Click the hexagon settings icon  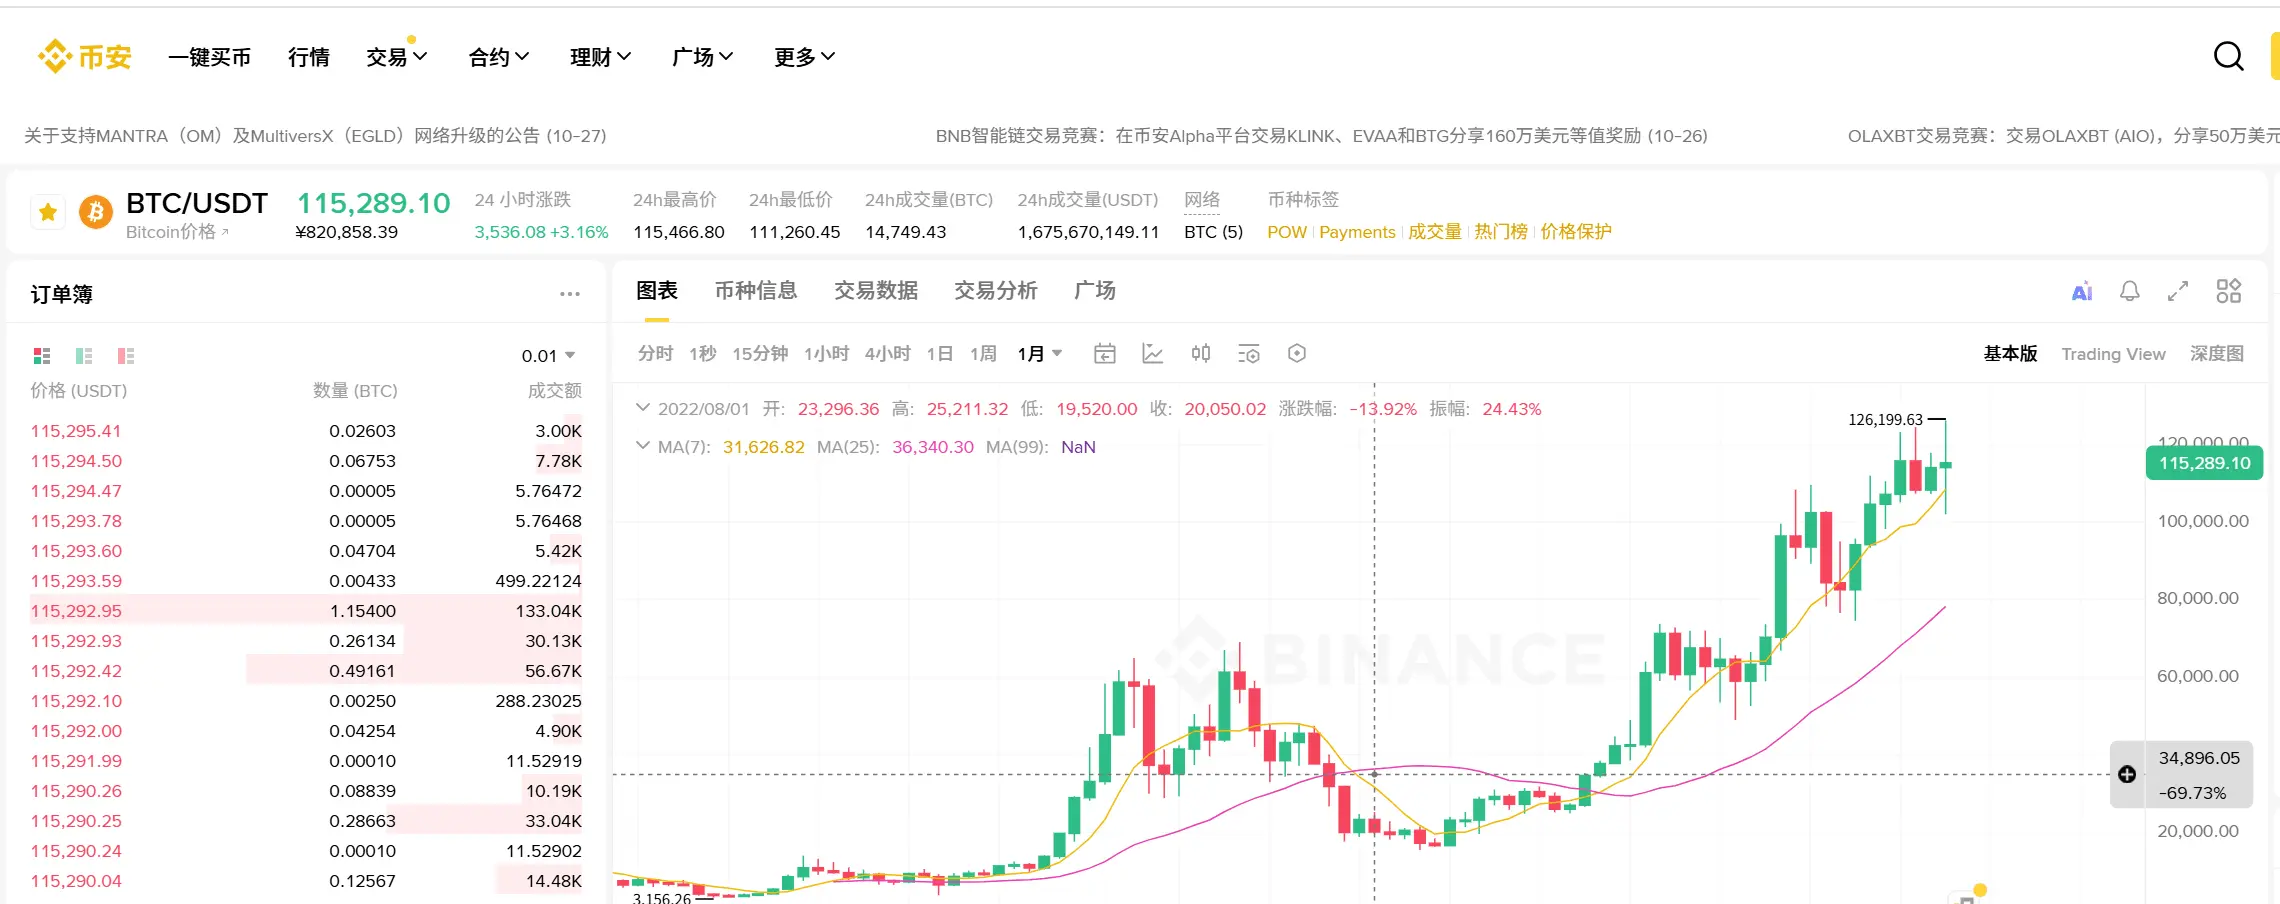(x=1297, y=353)
